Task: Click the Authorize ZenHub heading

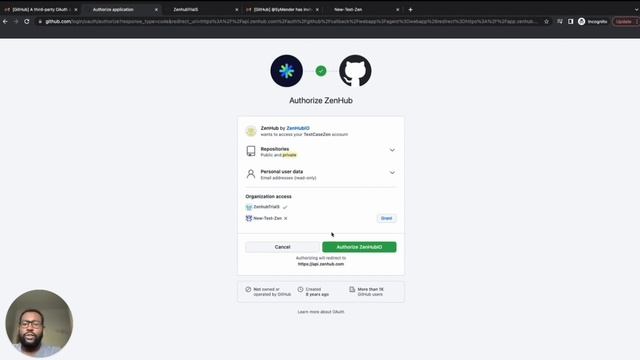Action: pyautogui.click(x=321, y=100)
